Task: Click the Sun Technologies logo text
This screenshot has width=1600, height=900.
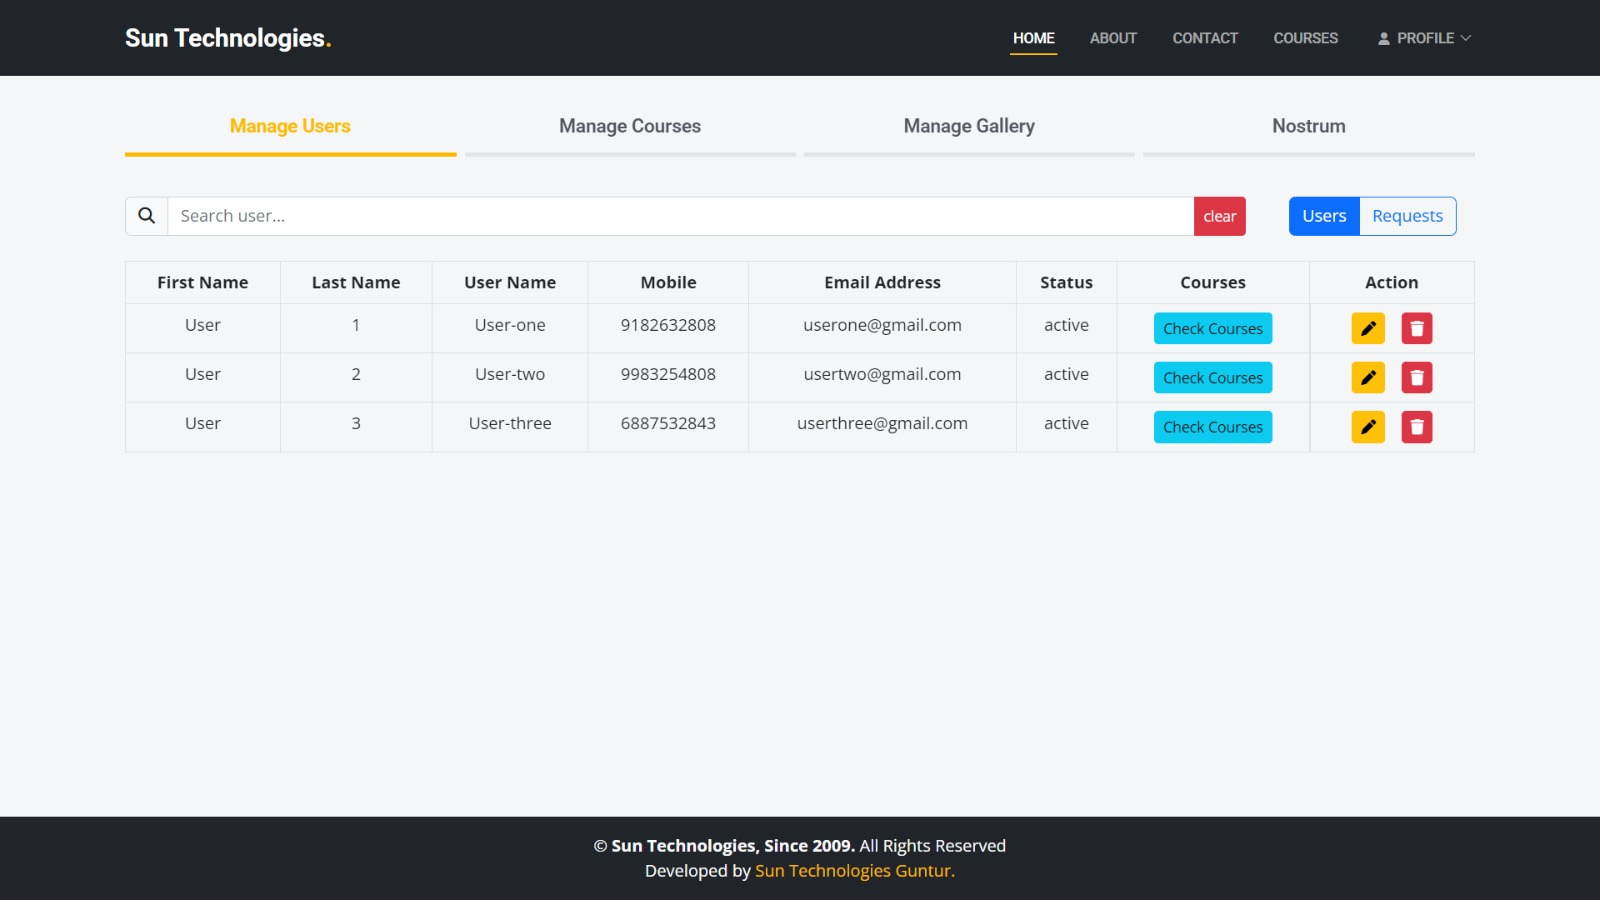Action: point(228,38)
